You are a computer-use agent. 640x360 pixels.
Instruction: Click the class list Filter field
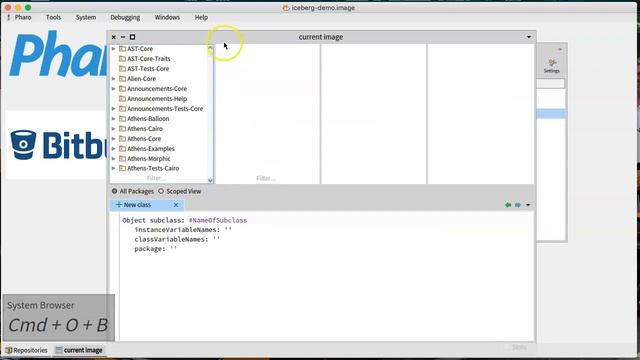[x=266, y=178]
